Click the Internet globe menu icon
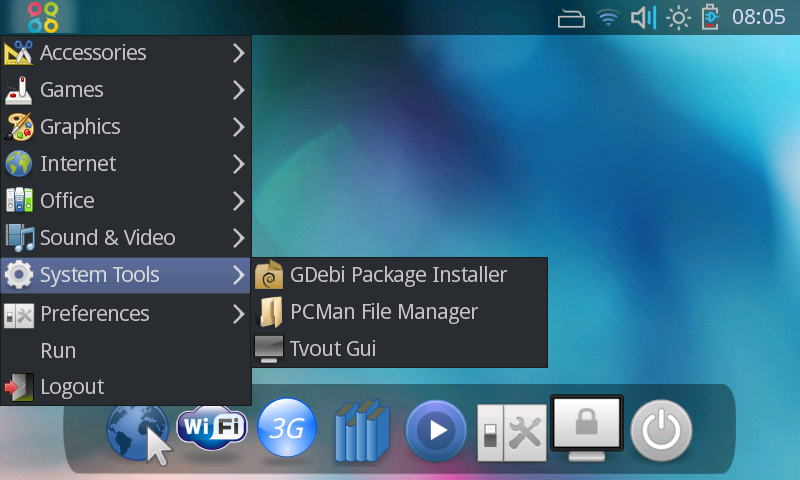This screenshot has width=800, height=480. click(x=19, y=164)
